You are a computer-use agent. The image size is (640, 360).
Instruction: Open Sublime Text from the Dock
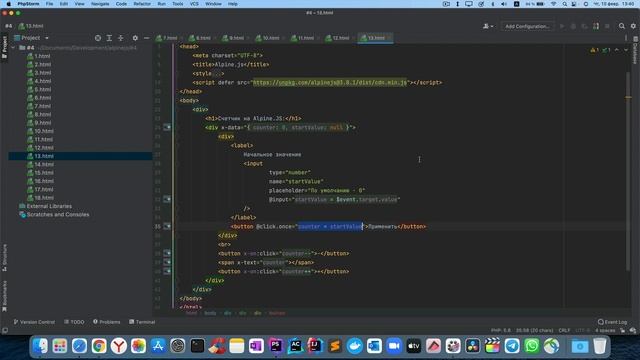[335, 346]
